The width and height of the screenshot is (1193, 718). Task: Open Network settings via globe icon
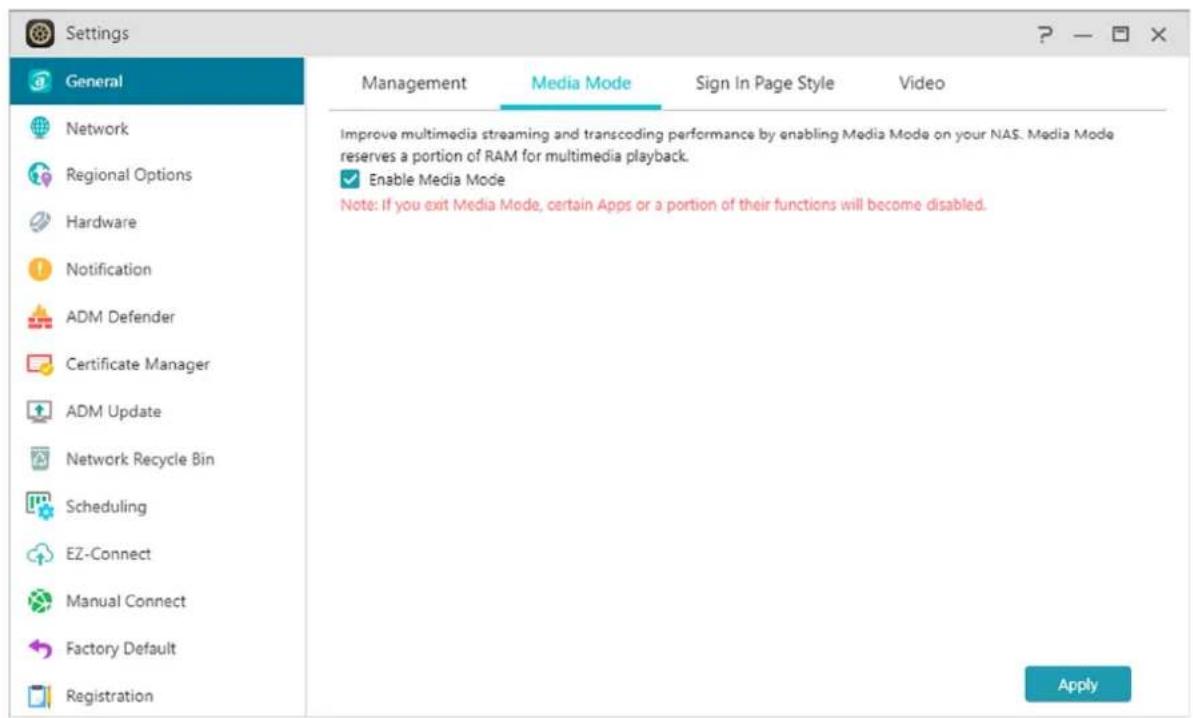click(39, 129)
